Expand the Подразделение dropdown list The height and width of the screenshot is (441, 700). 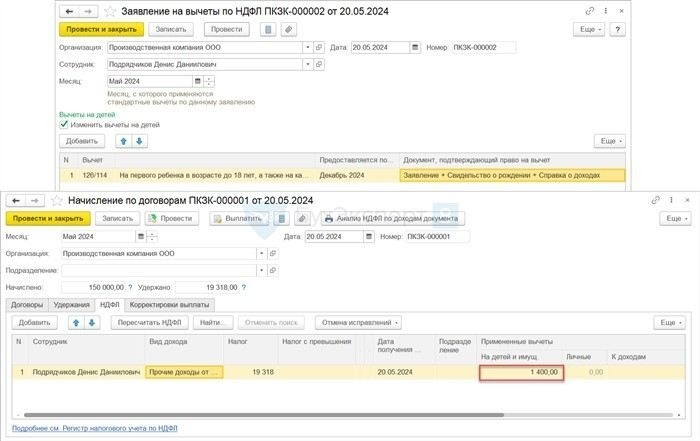click(262, 270)
